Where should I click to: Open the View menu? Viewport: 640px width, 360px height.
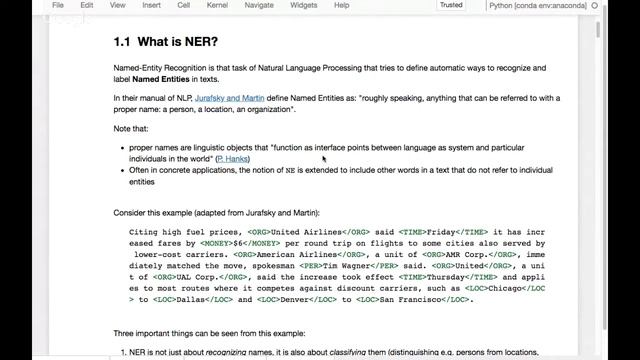tap(118, 5)
